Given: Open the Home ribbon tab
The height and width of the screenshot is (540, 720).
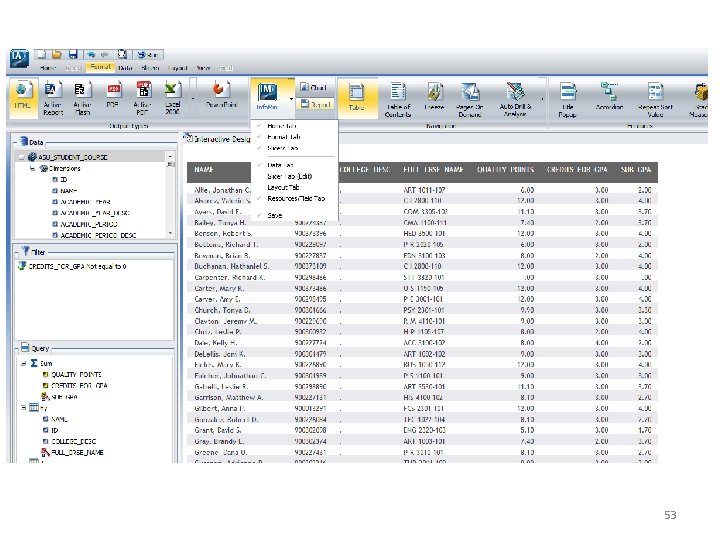Looking at the screenshot, I should (x=48, y=68).
